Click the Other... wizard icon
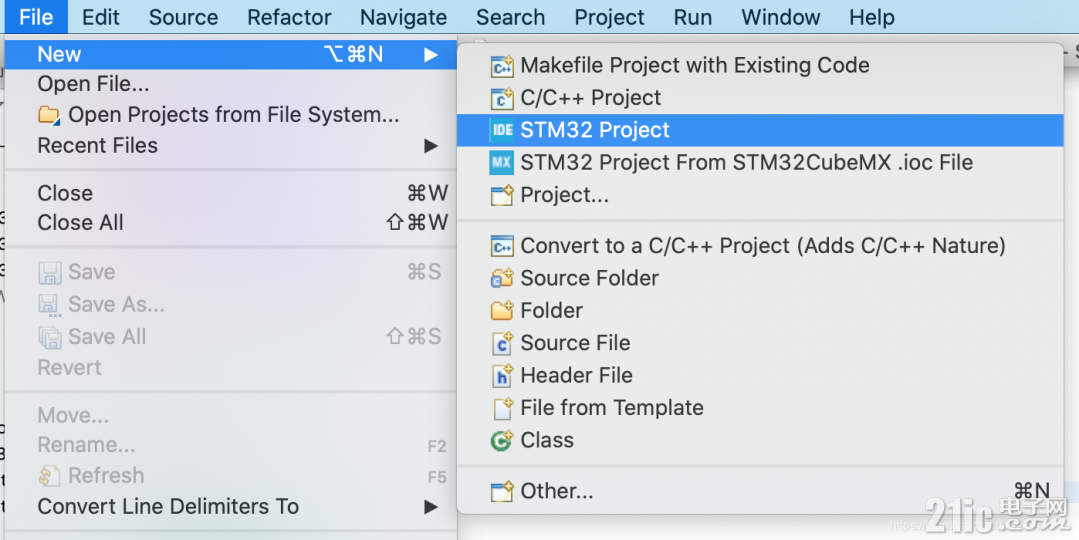 point(502,491)
